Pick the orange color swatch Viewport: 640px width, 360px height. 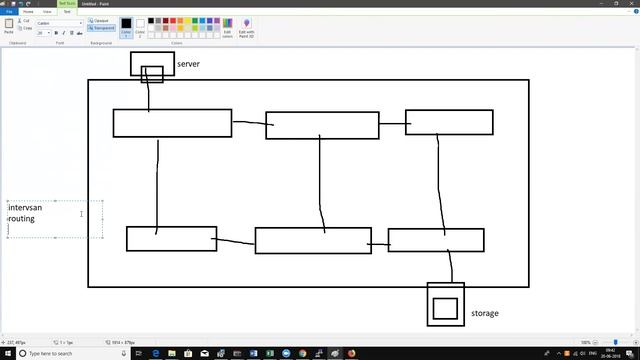click(180, 20)
